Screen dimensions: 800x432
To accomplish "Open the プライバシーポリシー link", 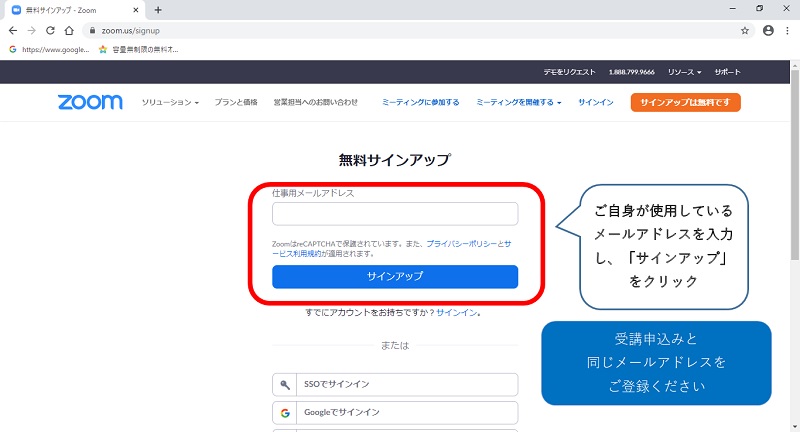I will pyautogui.click(x=461, y=244).
